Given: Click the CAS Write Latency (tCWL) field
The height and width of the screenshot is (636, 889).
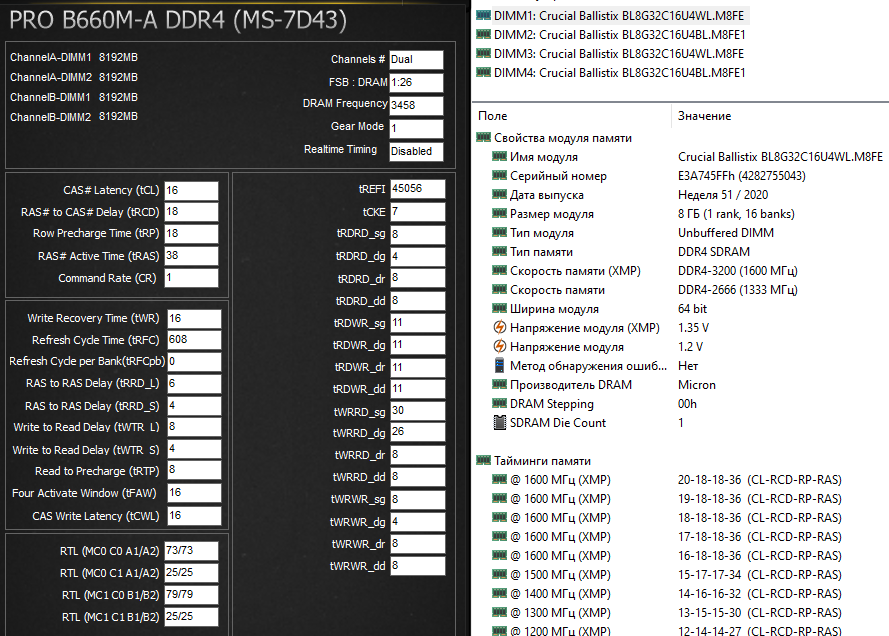Looking at the screenshot, I should [194, 516].
